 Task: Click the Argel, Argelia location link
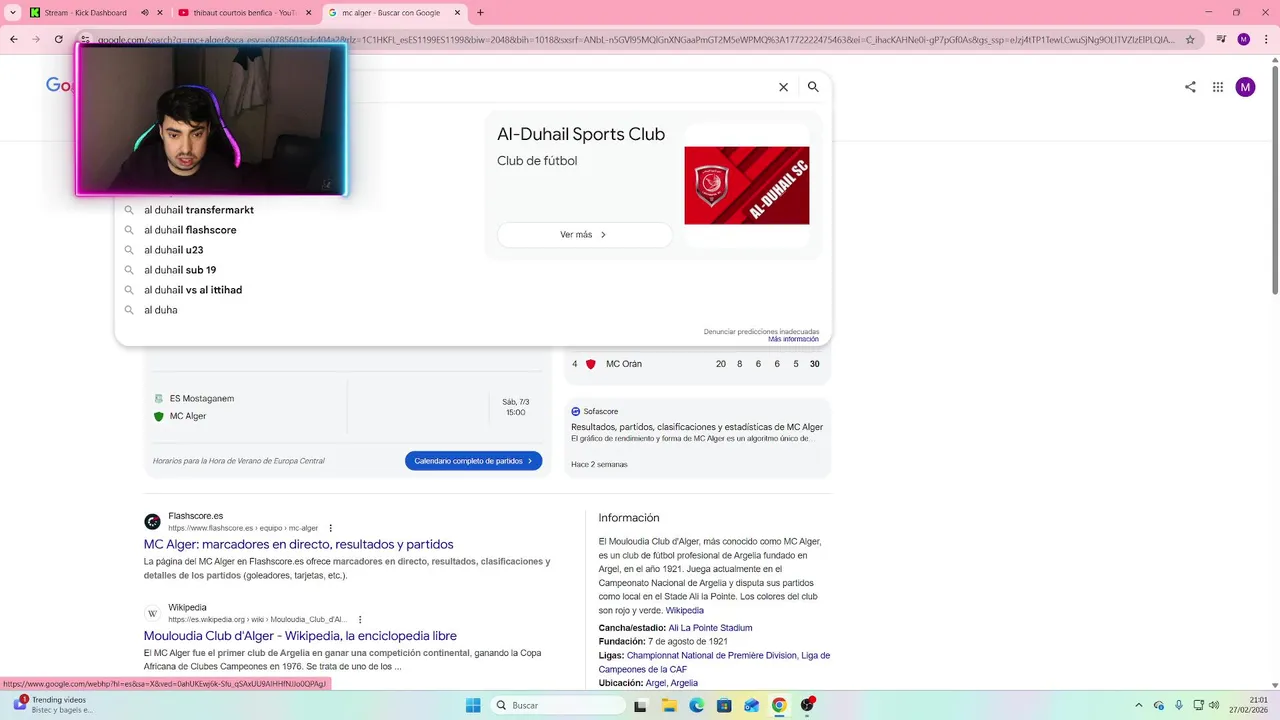[x=671, y=683]
